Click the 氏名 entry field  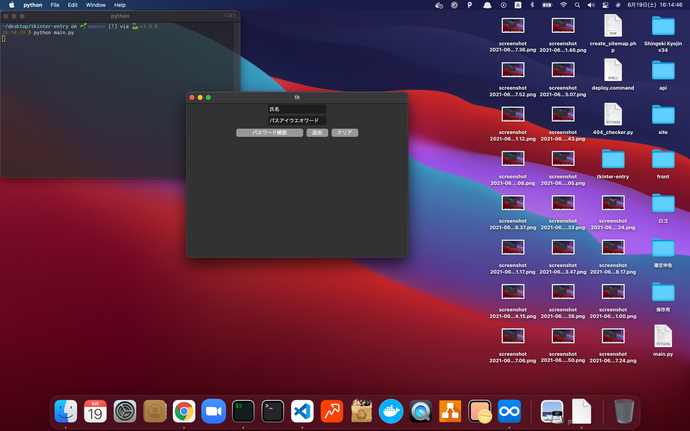(x=297, y=109)
